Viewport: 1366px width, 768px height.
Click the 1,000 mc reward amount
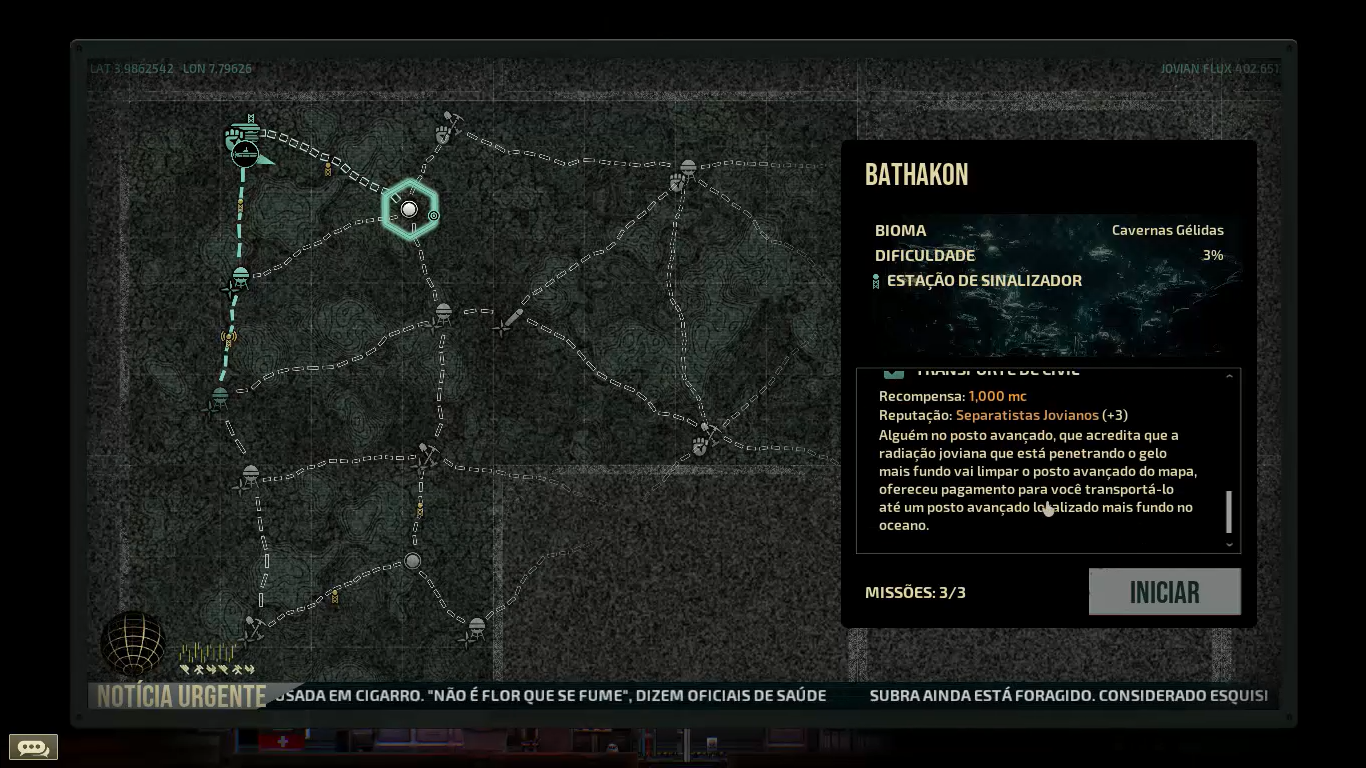pos(997,396)
